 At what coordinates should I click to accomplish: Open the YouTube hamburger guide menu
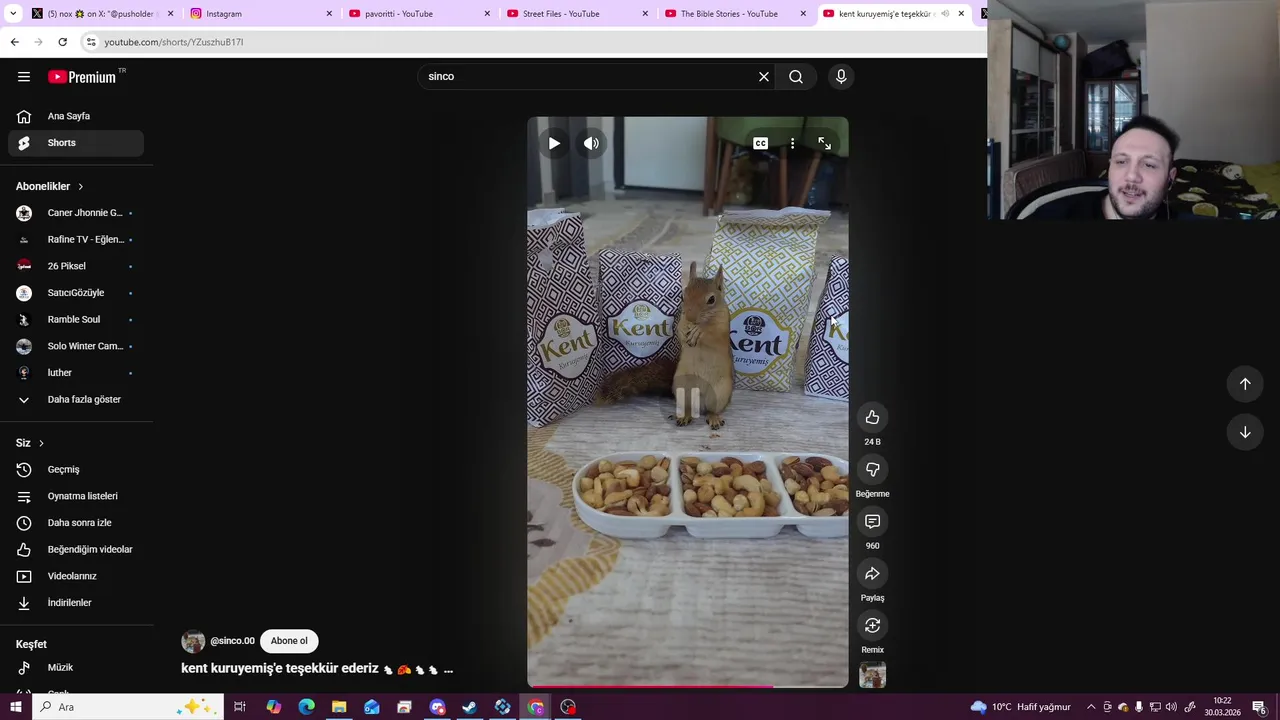[x=24, y=76]
